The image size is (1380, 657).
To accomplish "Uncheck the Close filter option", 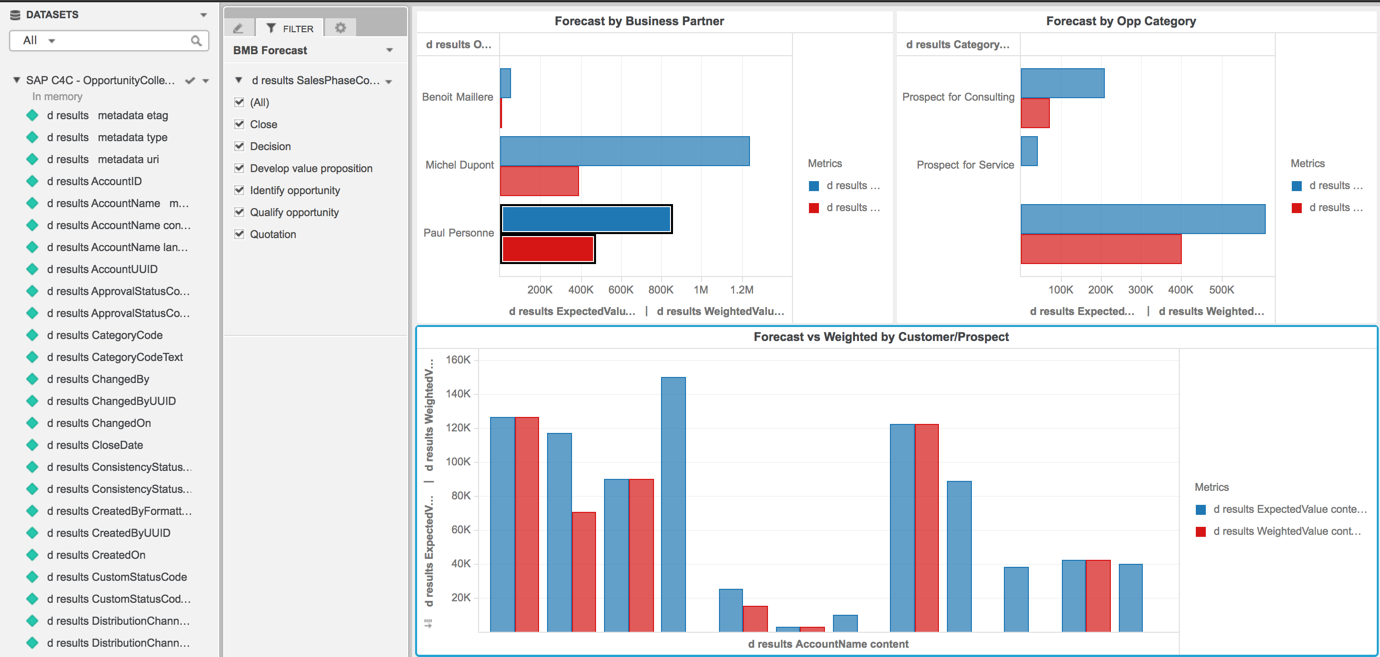I will (x=238, y=124).
